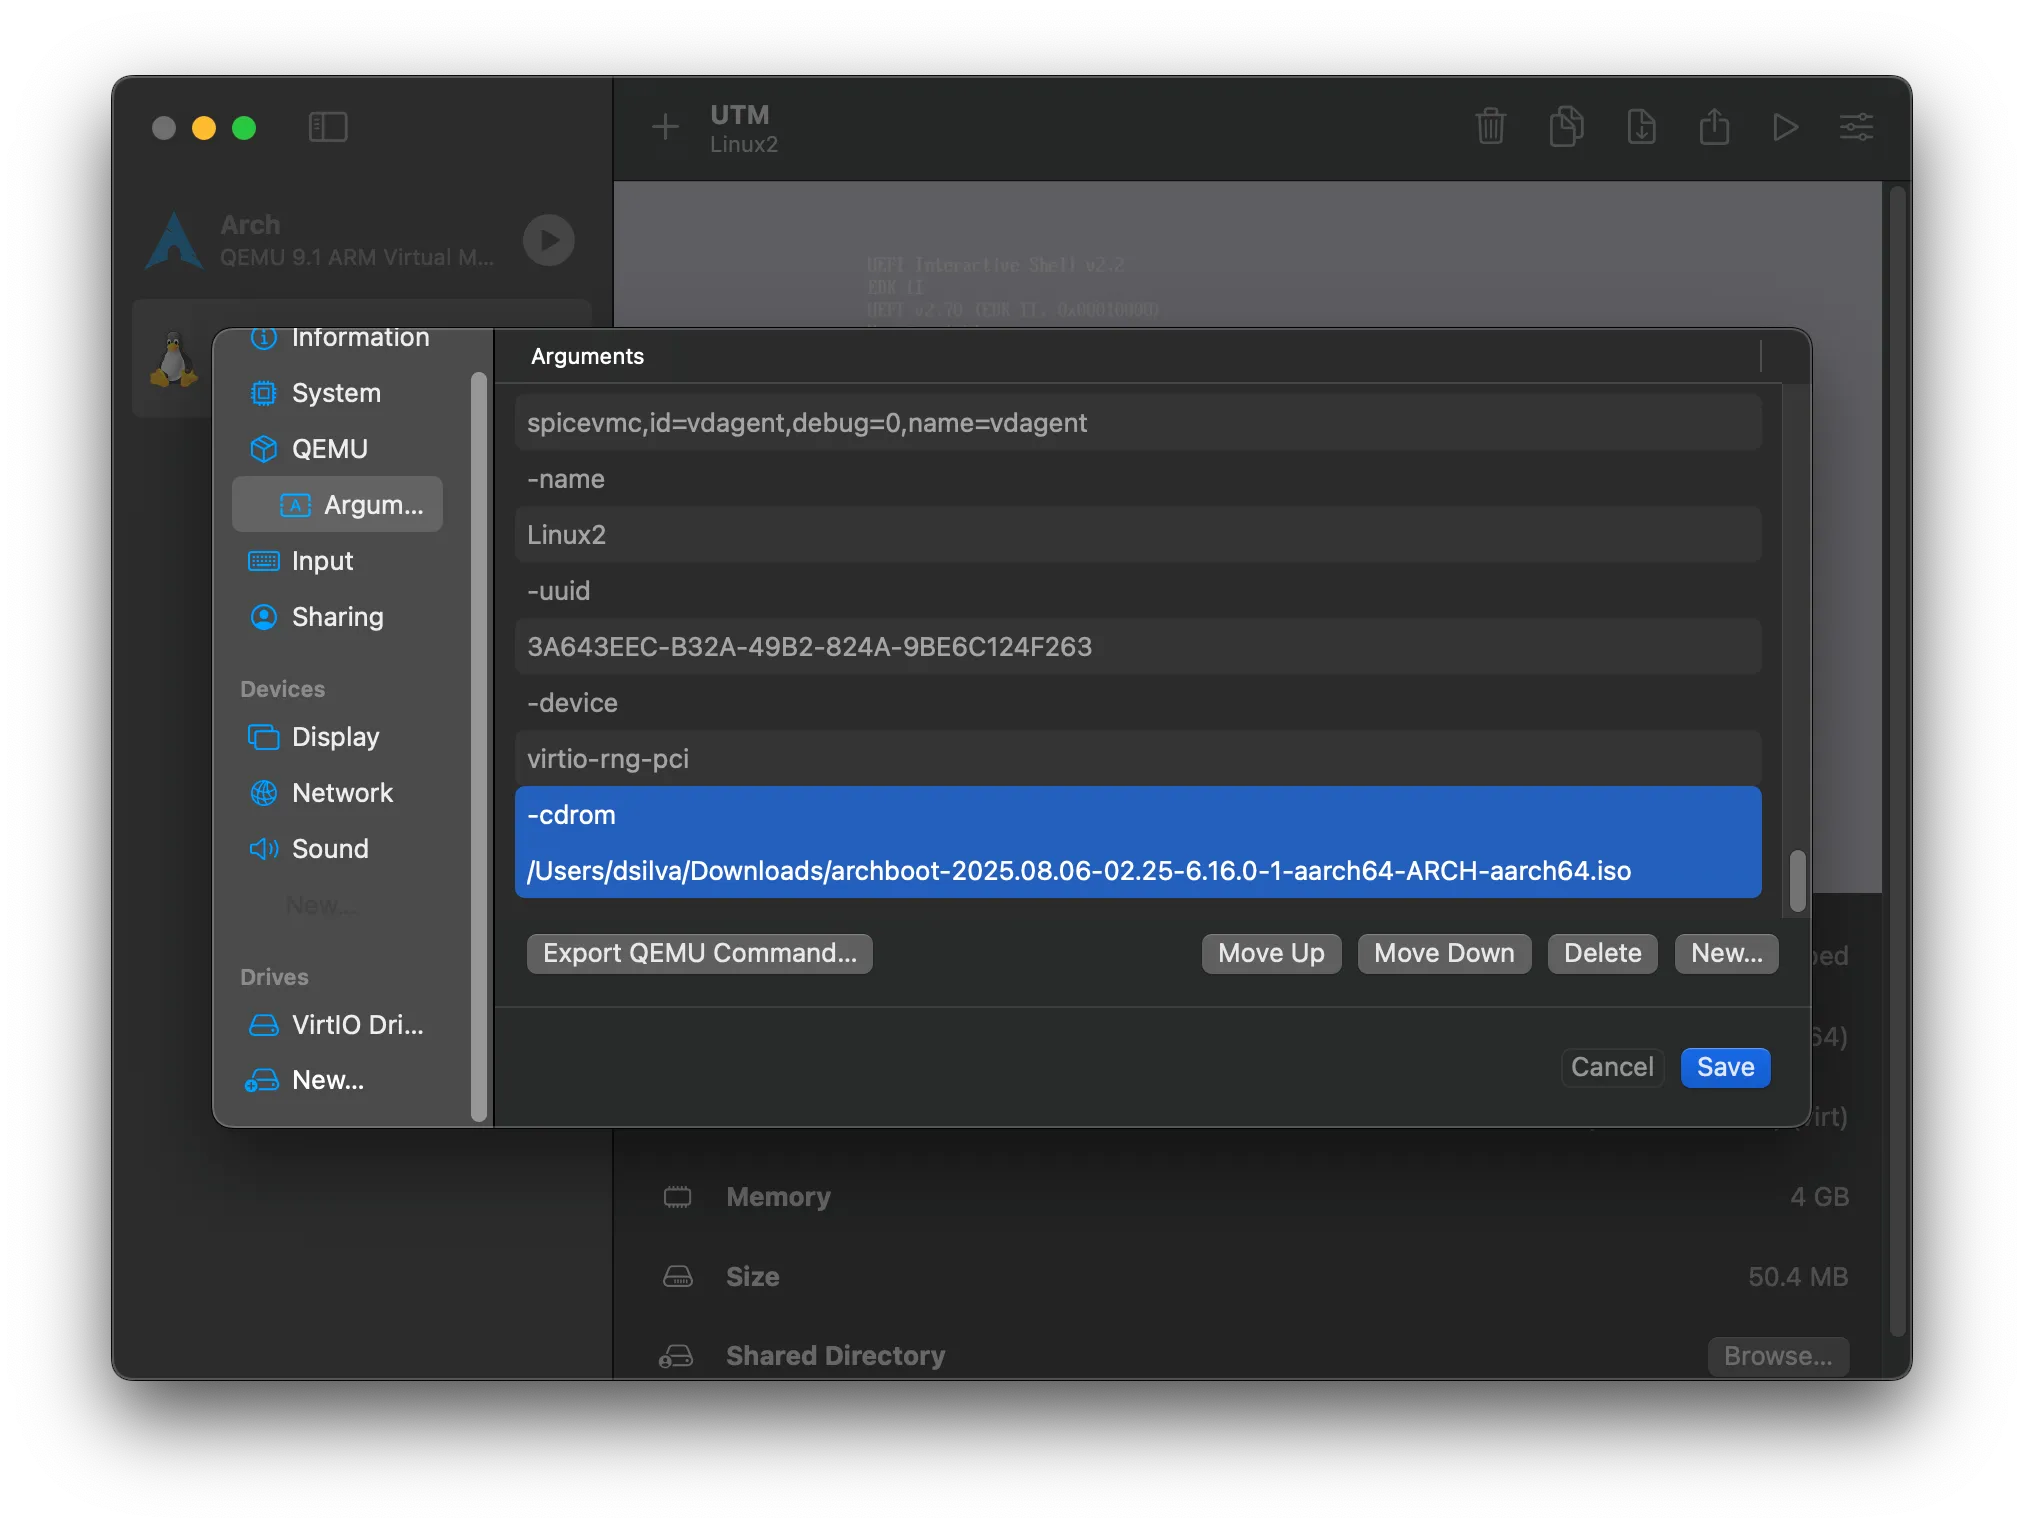Screen dimensions: 2024x1528
Task: Open the Display device settings
Action: tap(338, 737)
